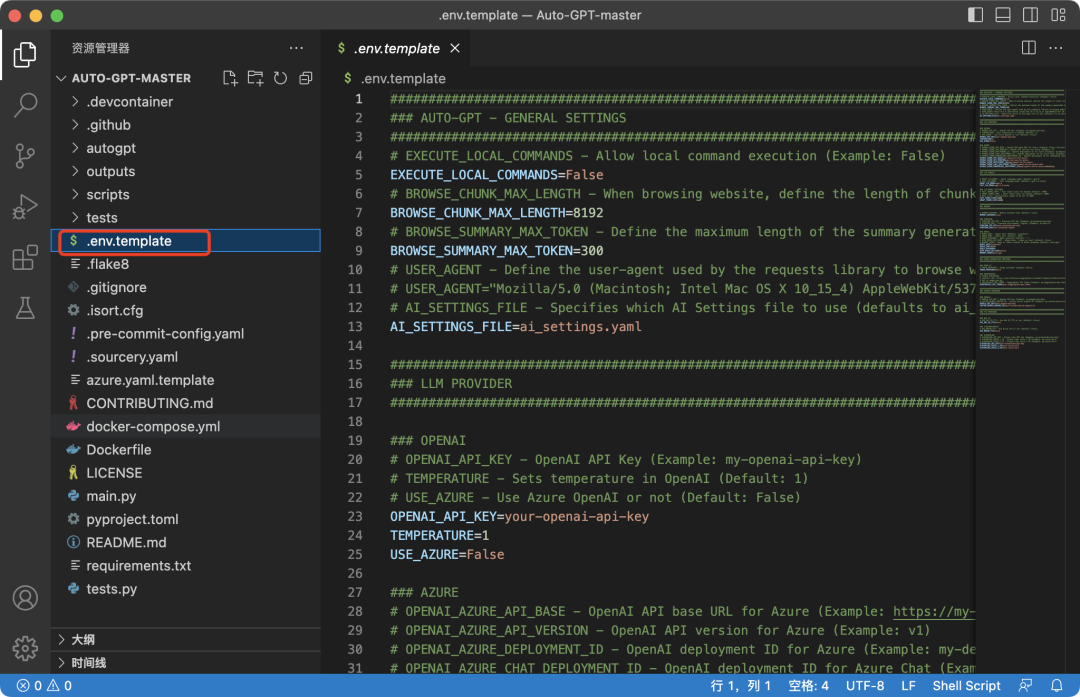The width and height of the screenshot is (1080, 697).
Task: Expand the autogpt folder
Action: (186, 148)
